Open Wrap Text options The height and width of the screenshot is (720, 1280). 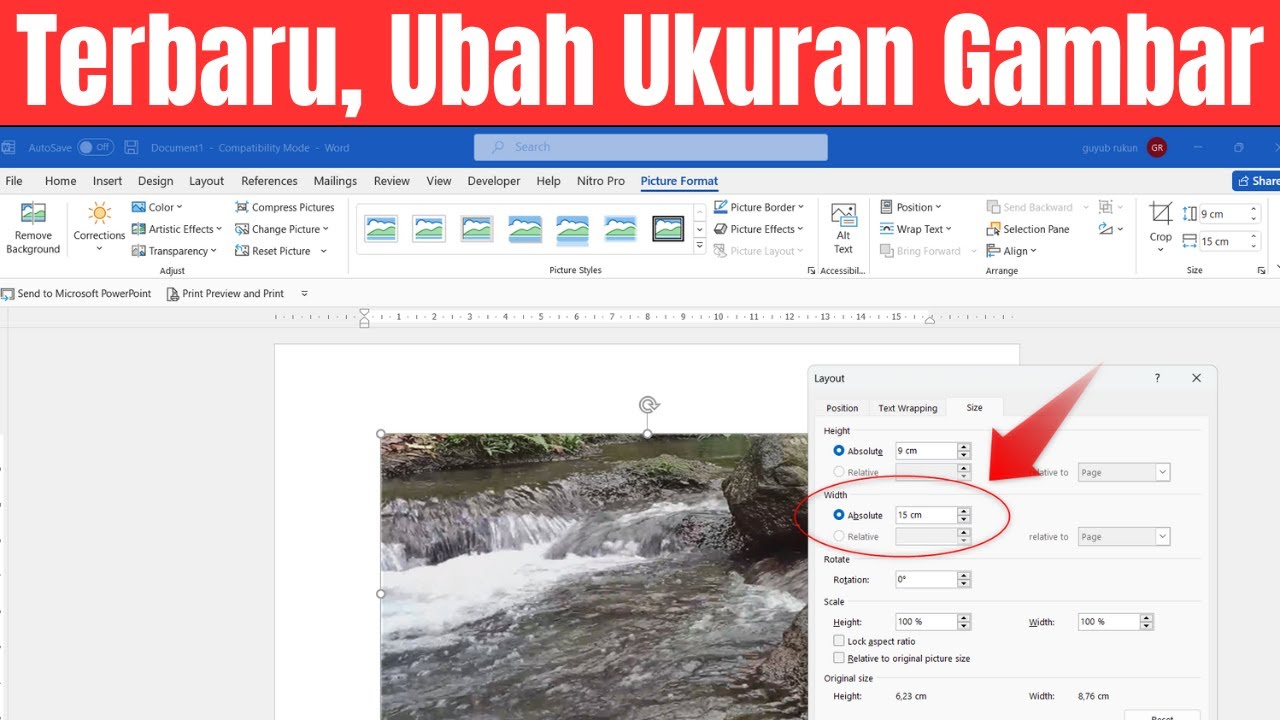[916, 229]
